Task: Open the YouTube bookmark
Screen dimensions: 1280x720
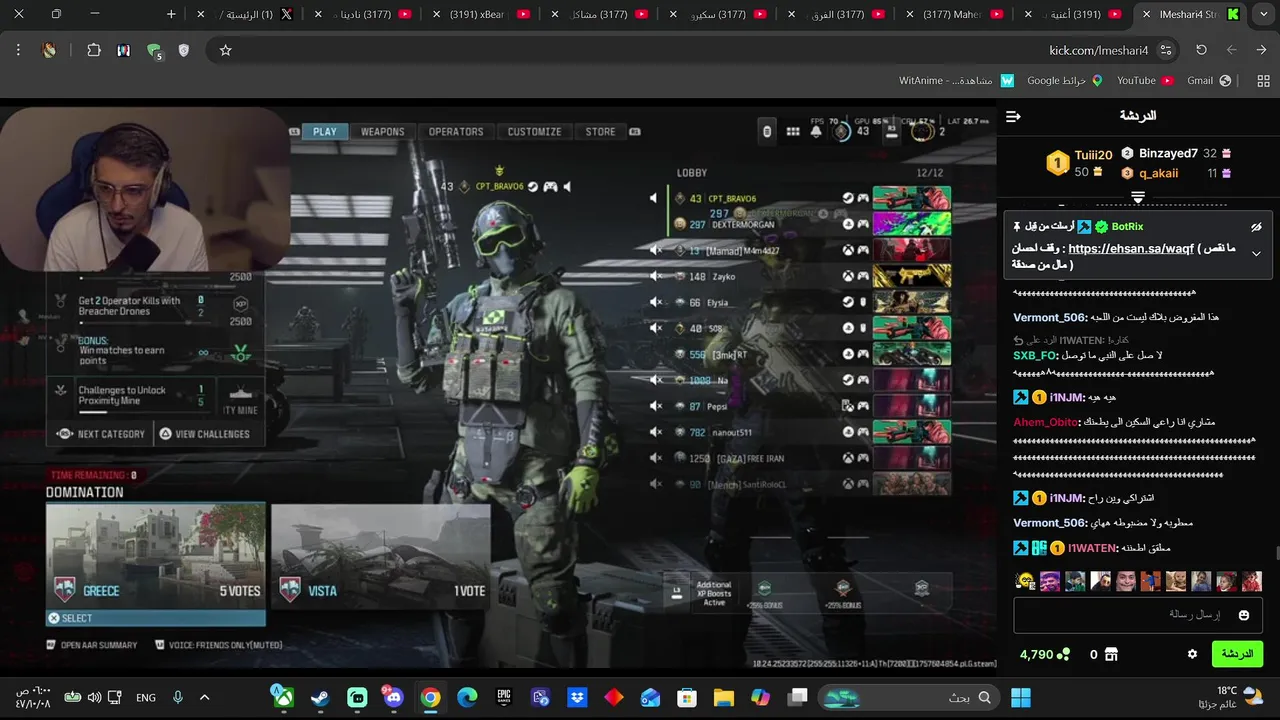Action: click(1144, 80)
